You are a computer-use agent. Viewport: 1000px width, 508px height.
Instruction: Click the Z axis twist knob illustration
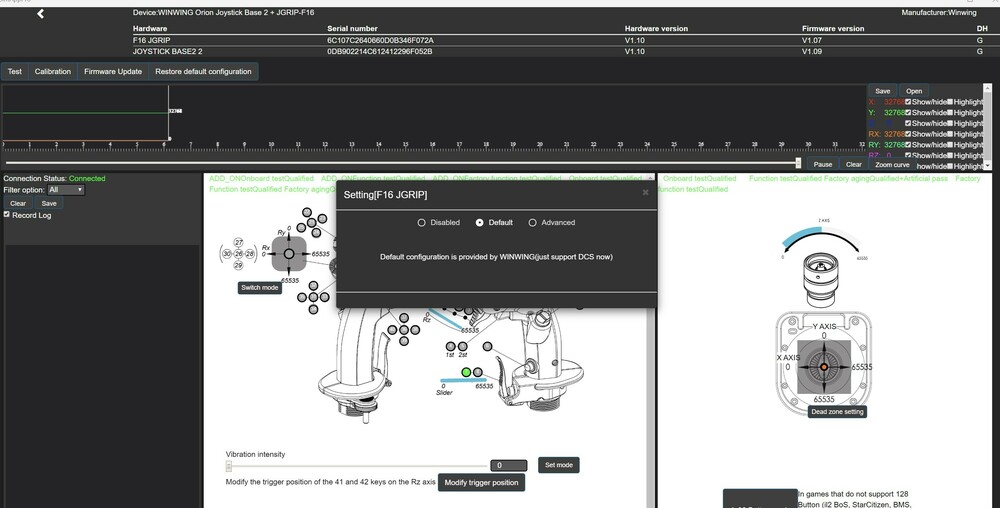(820, 279)
